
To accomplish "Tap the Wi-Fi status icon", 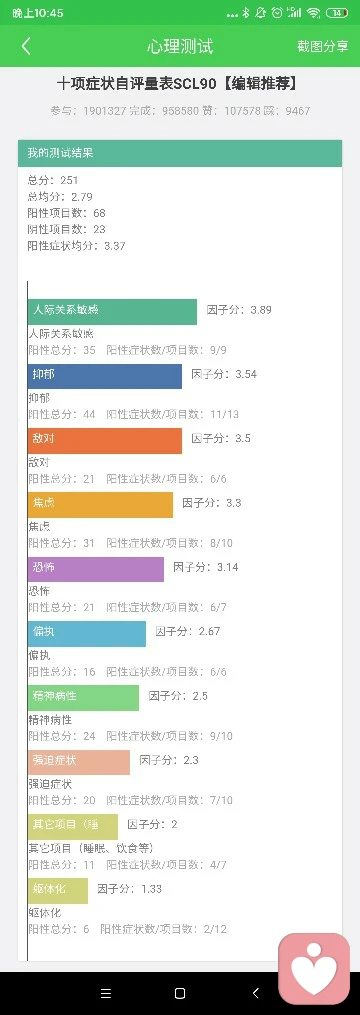I will [314, 12].
